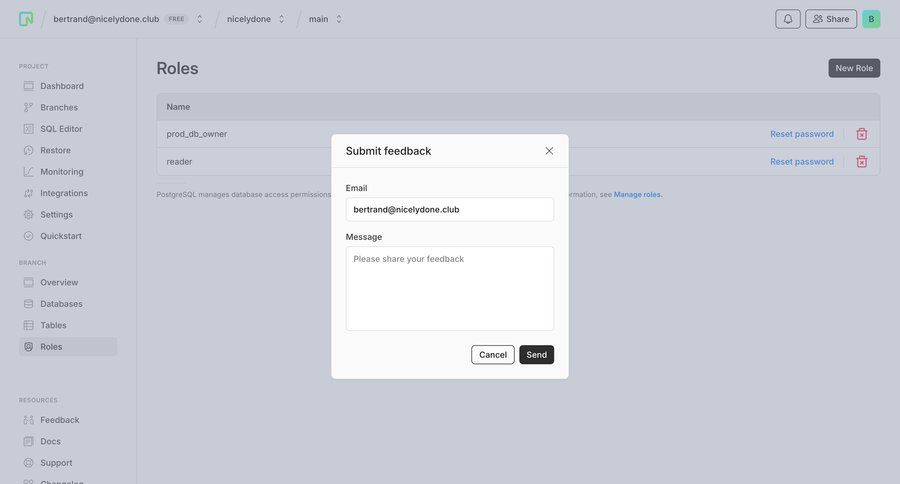Click Cancel in the feedback dialog

click(x=493, y=355)
